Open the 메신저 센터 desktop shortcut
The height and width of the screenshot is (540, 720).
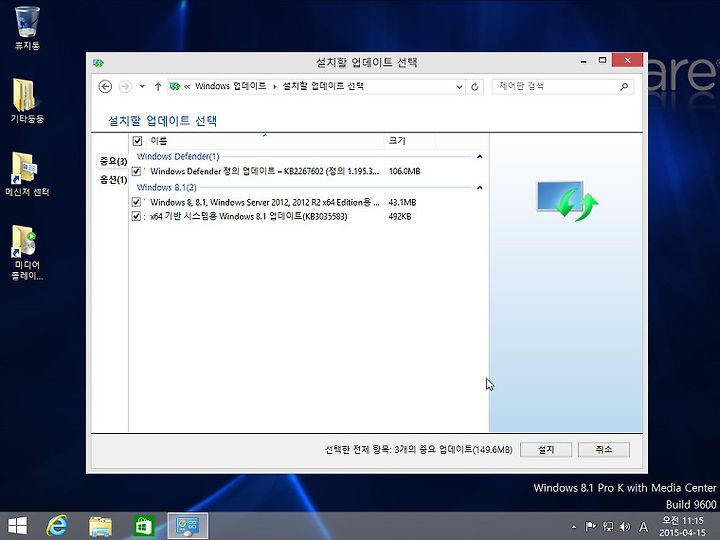pyautogui.click(x=27, y=174)
